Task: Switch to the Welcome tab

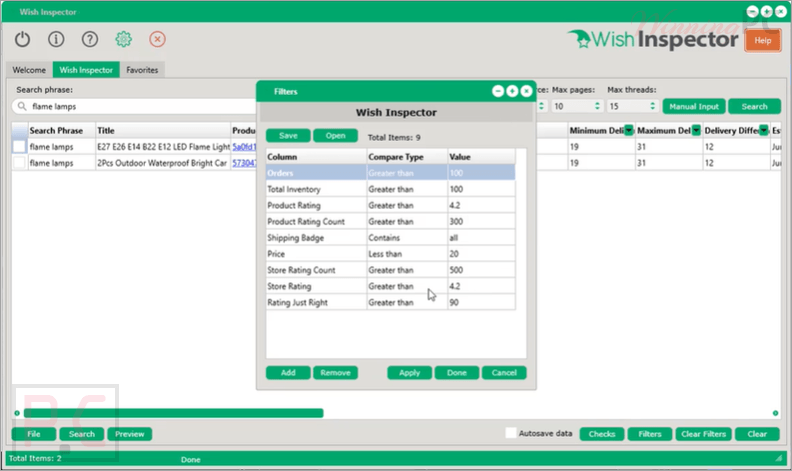Action: point(29,70)
